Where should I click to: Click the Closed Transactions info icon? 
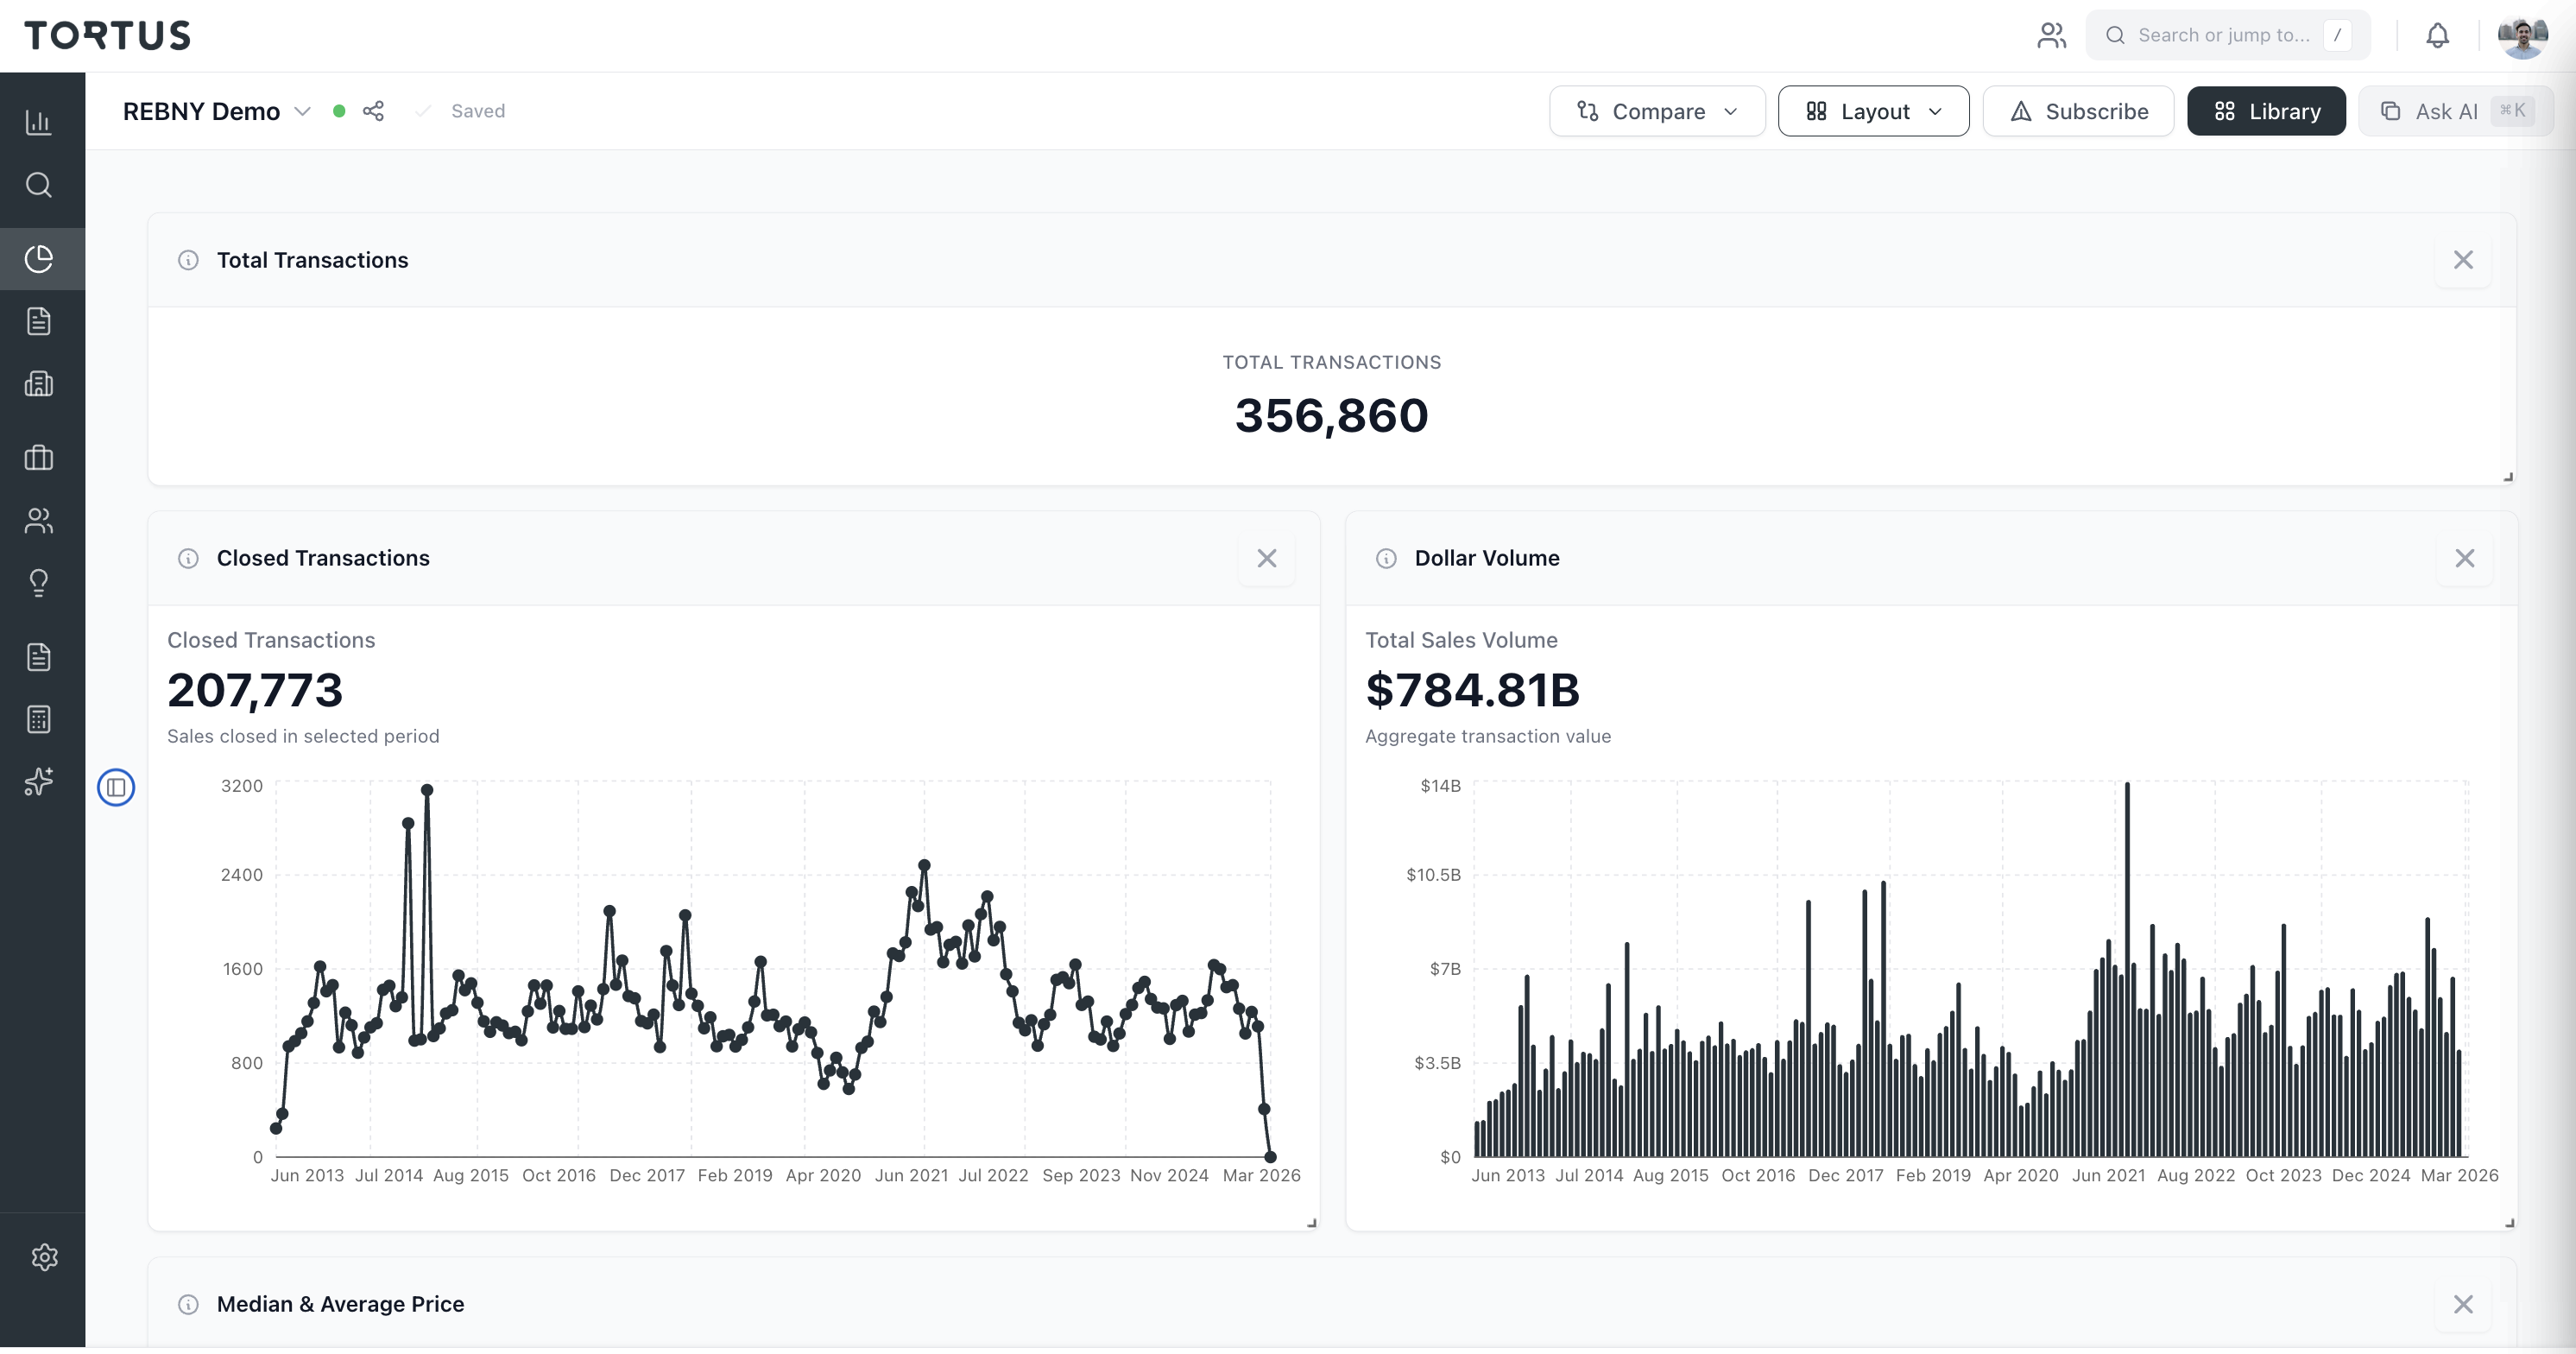pos(188,558)
